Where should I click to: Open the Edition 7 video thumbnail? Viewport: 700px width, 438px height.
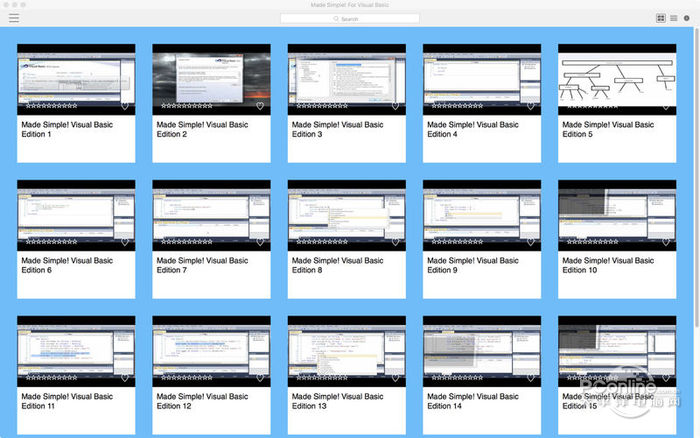tap(211, 214)
